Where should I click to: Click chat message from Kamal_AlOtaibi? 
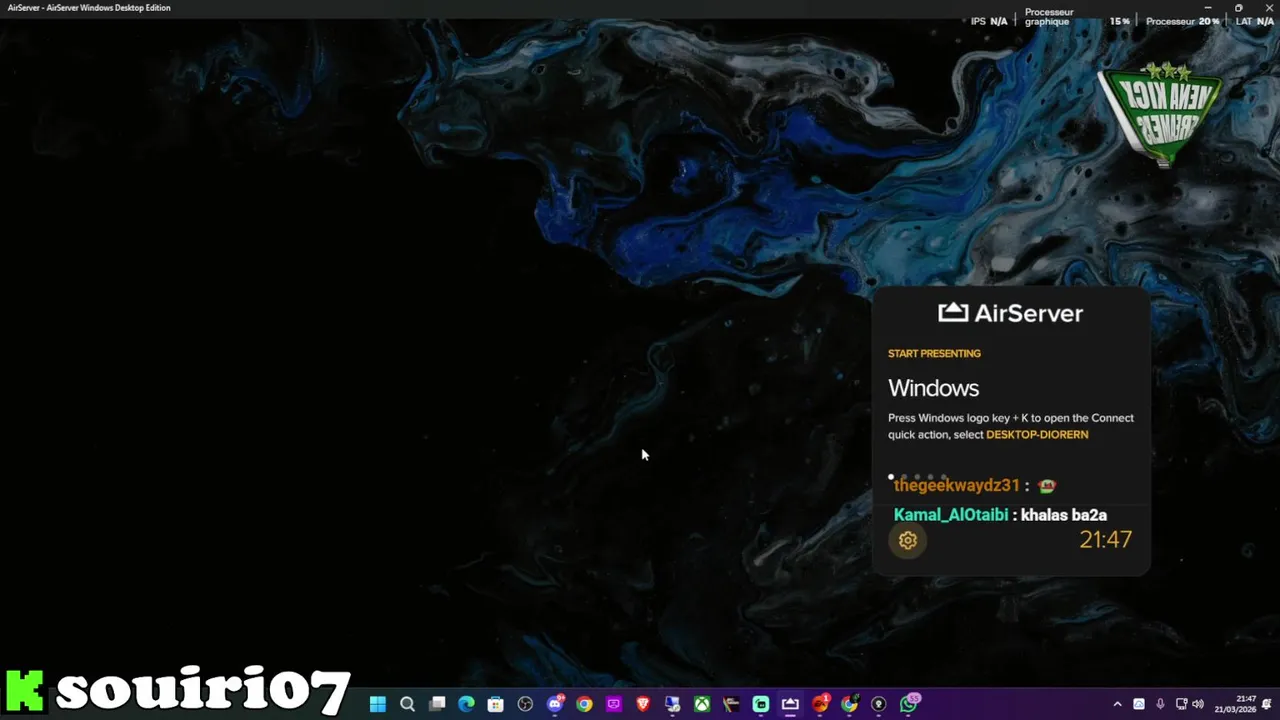1000,515
